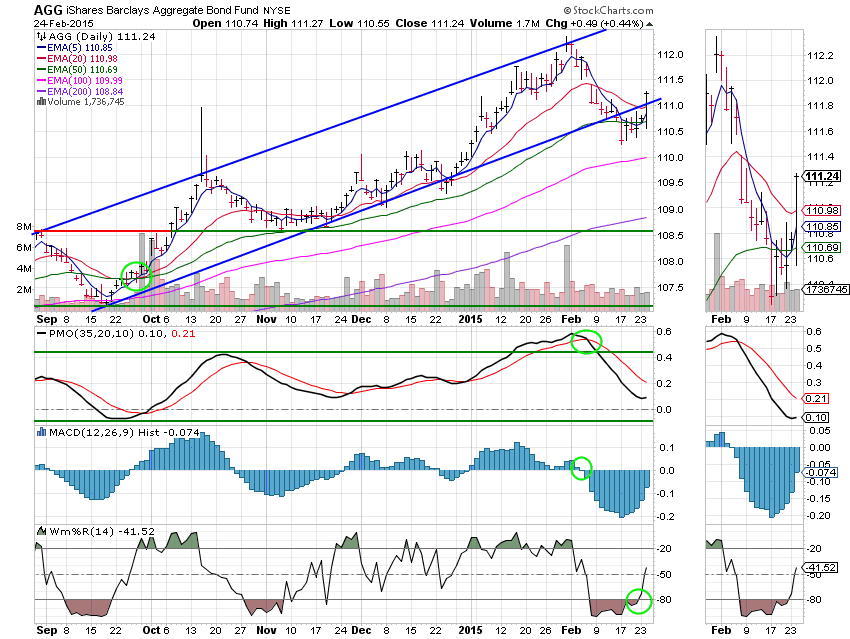The image size is (850, 639).
Task: Click the boxed -41.52 Williams %R tag
Action: (x=820, y=567)
